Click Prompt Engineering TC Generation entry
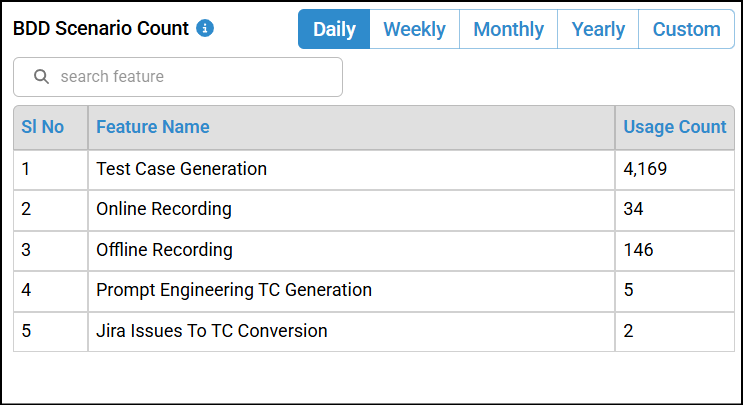 point(234,290)
